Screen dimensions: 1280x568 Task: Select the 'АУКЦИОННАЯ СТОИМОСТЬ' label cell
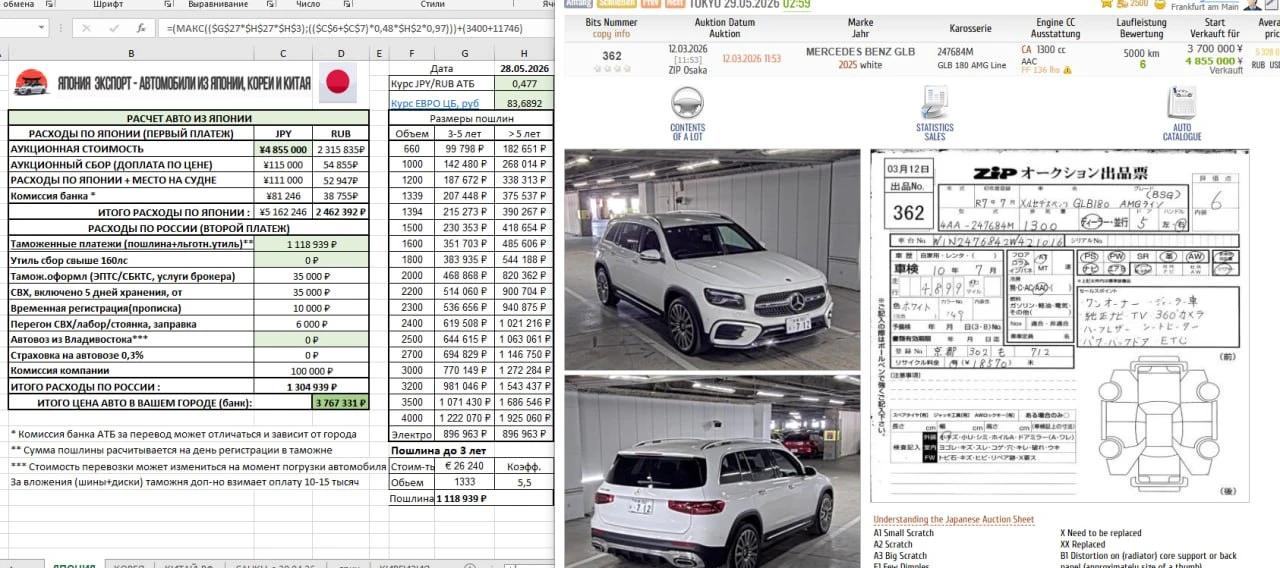[131, 148]
